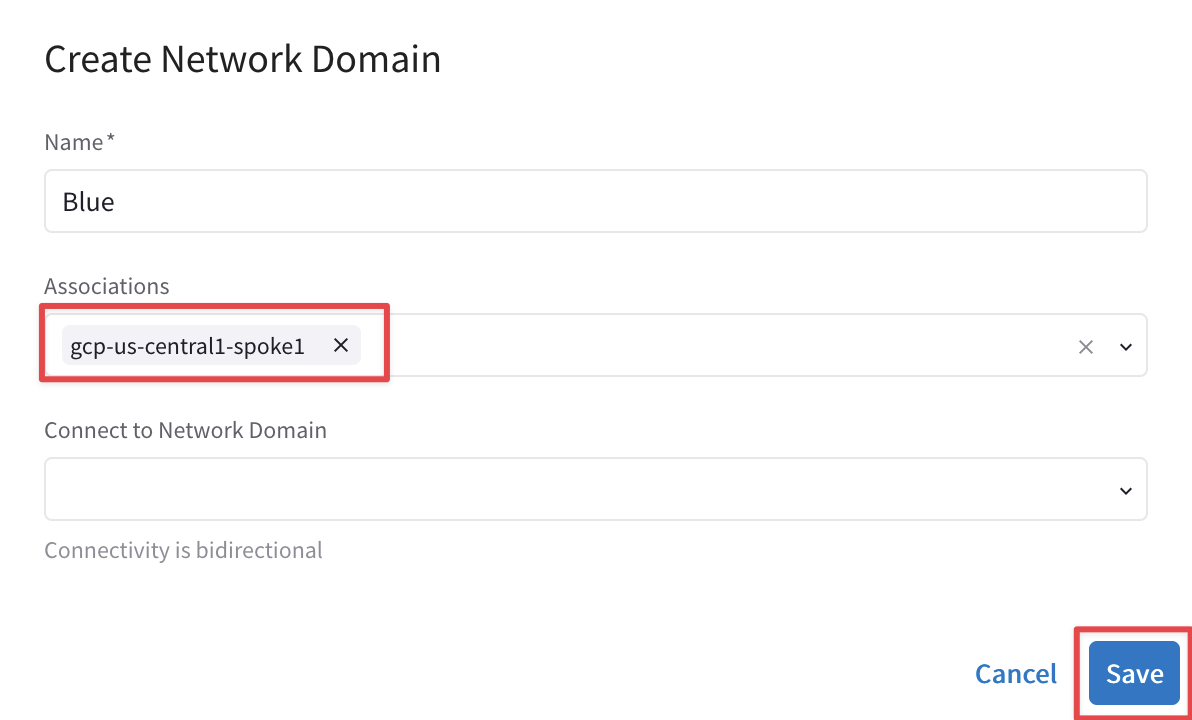1192x720 pixels.
Task: Click the word Blue in the Name field
Action: 89,202
